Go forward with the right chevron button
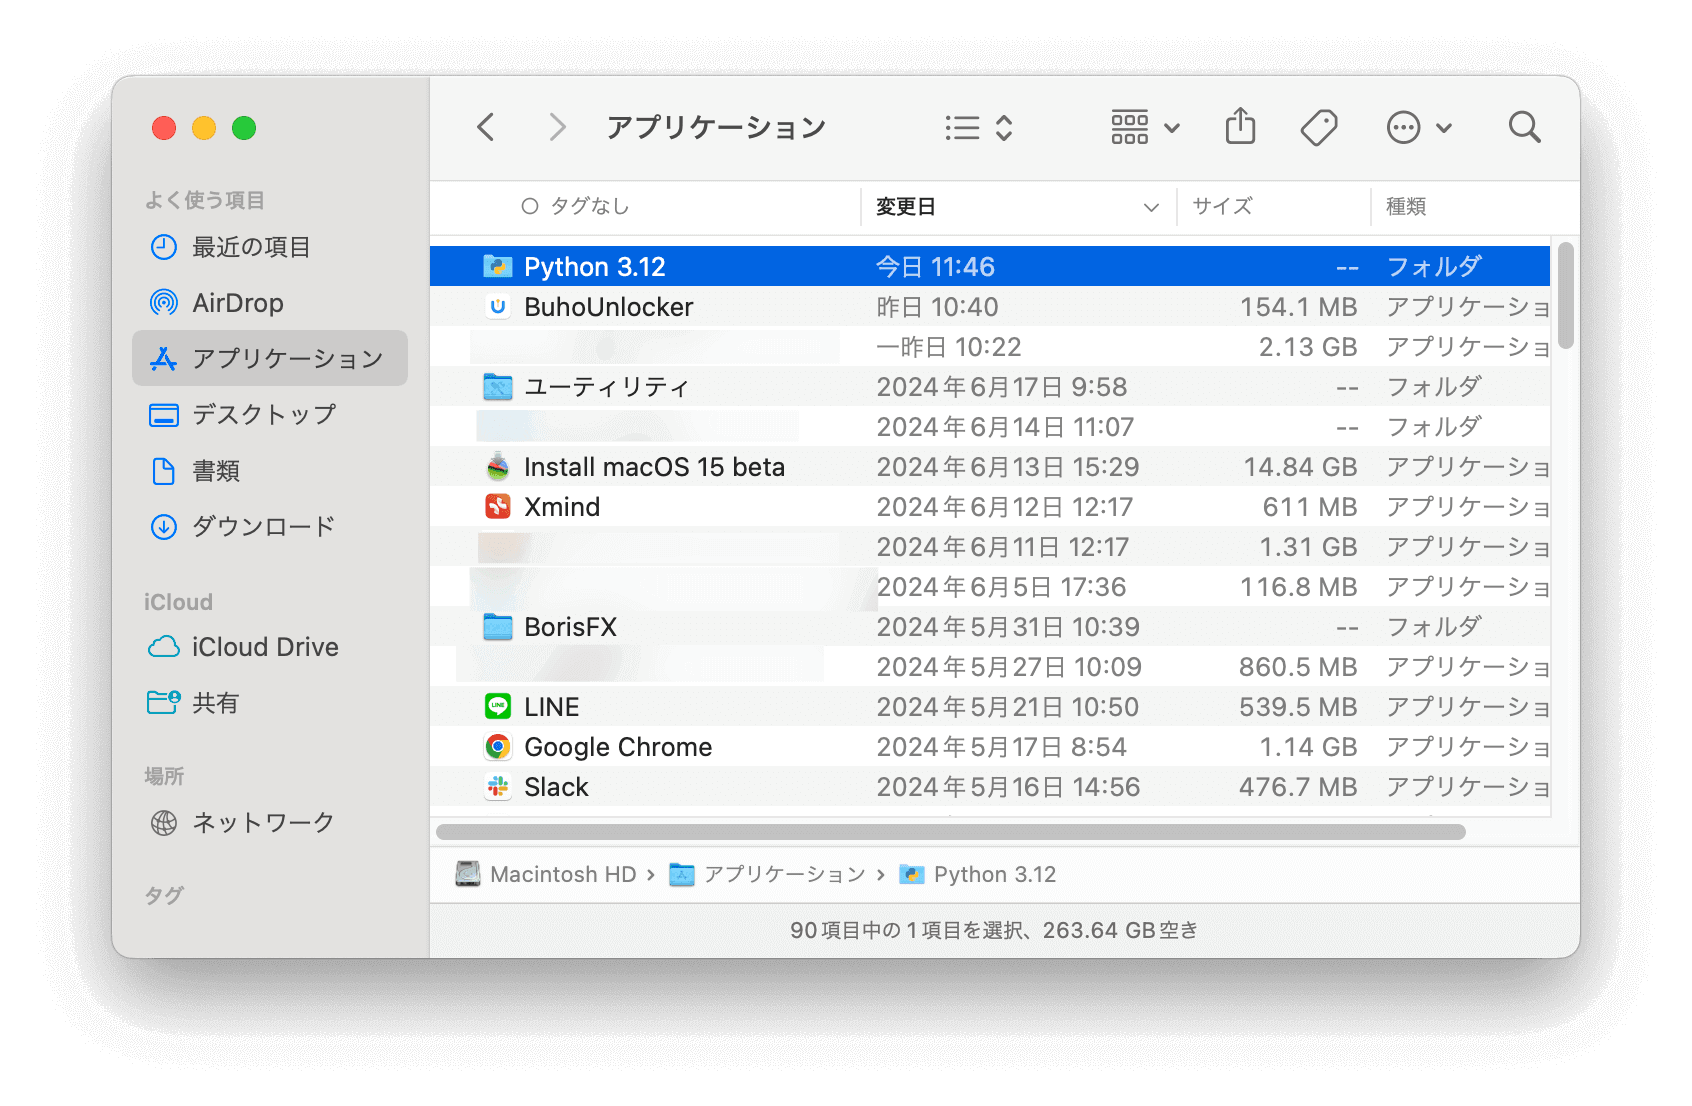 click(x=557, y=127)
